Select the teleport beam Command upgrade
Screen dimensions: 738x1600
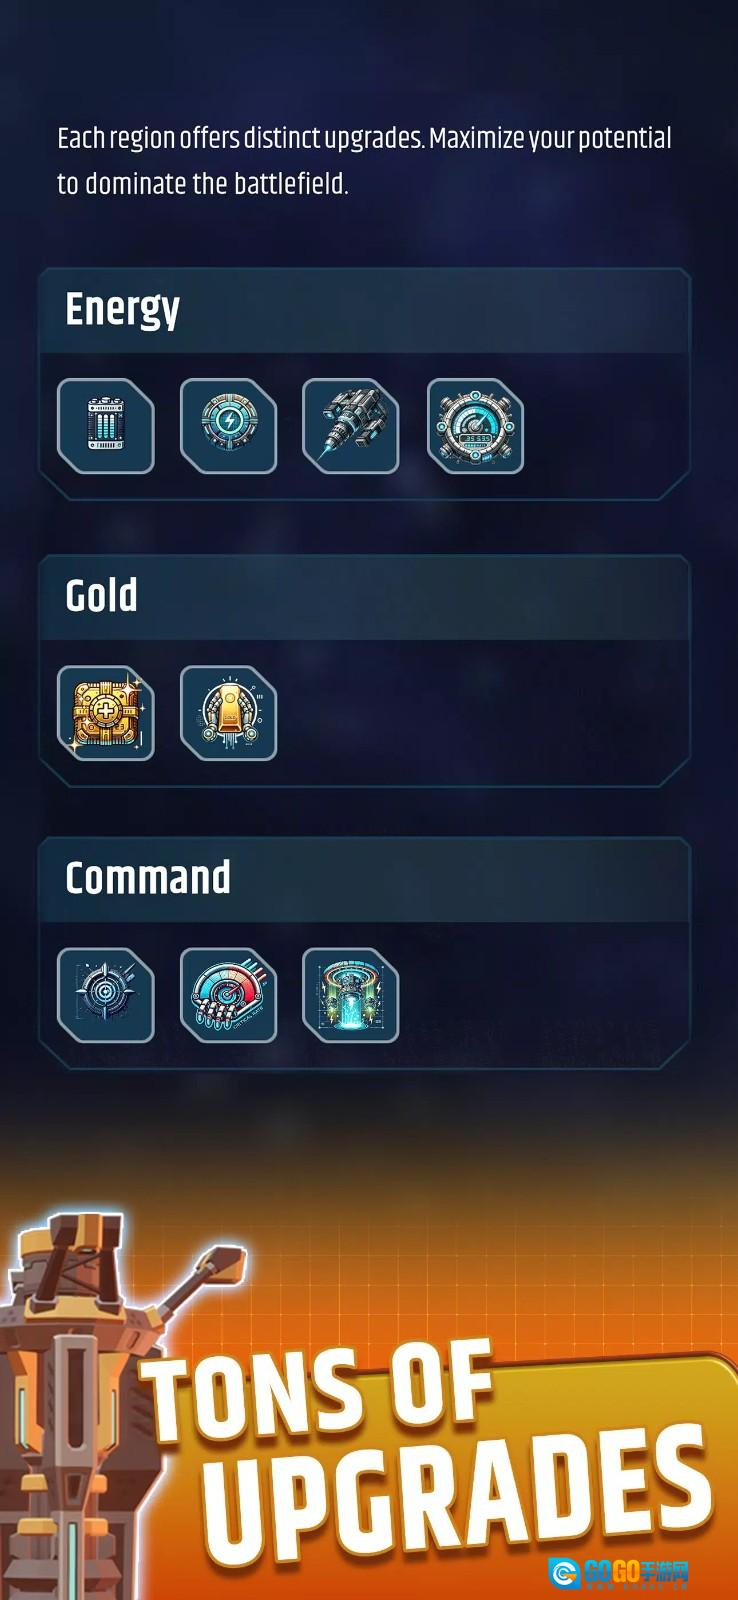click(x=351, y=995)
